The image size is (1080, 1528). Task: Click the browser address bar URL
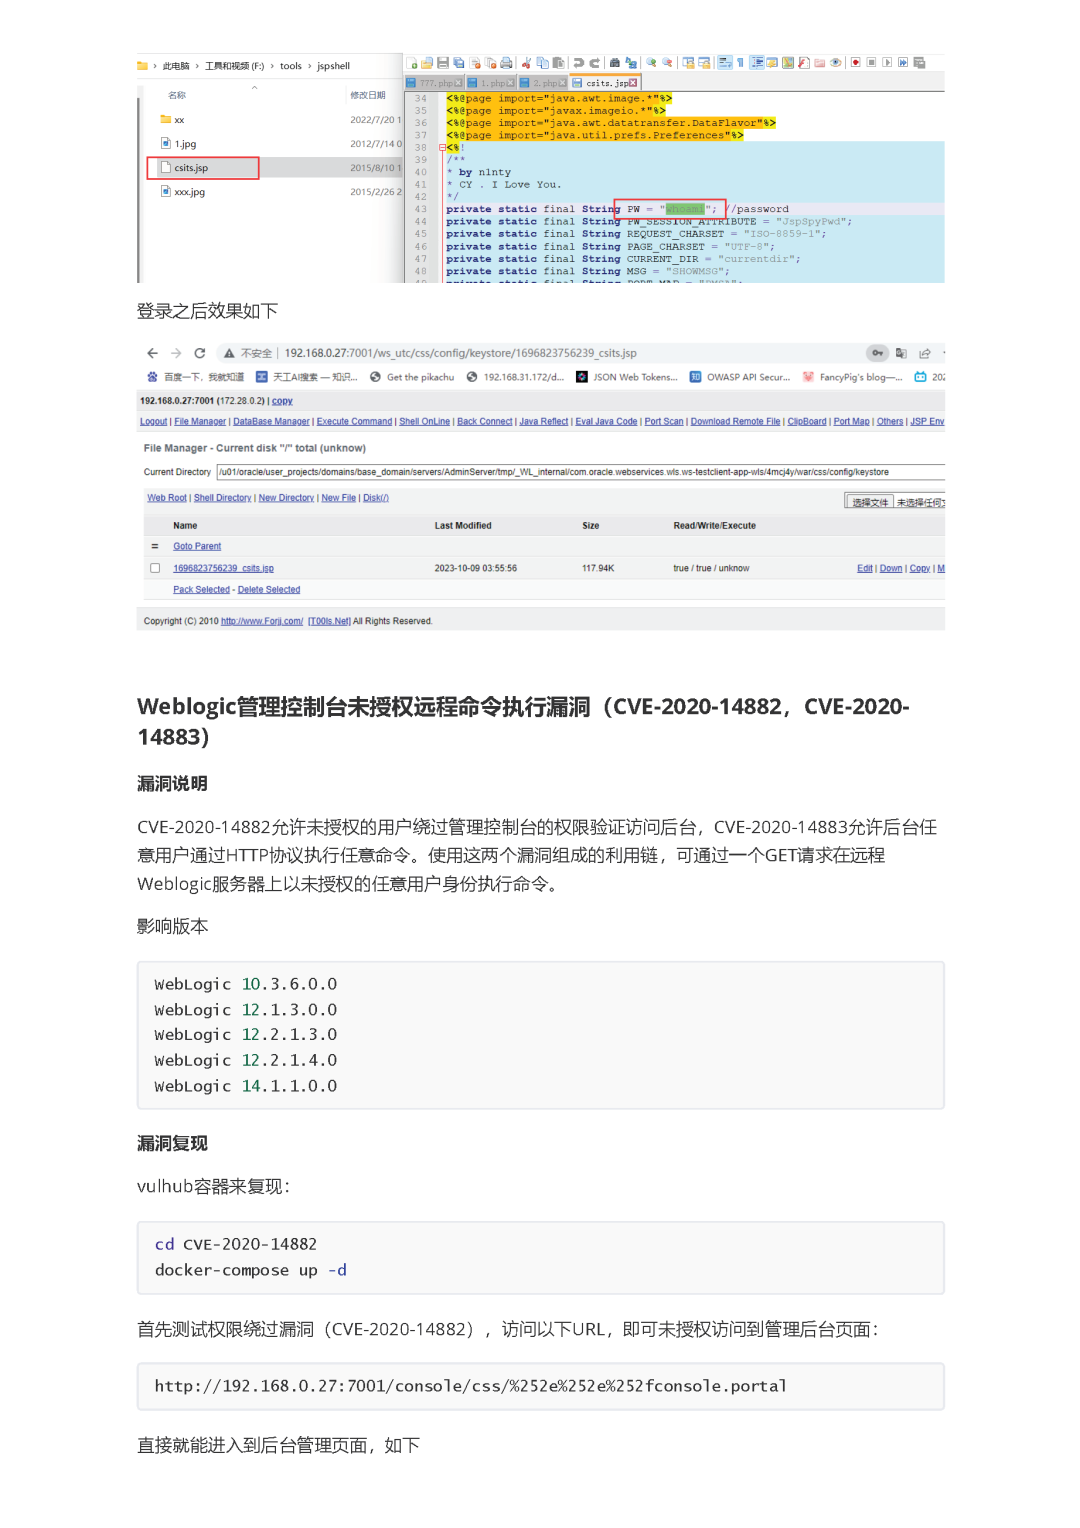pyautogui.click(x=460, y=353)
